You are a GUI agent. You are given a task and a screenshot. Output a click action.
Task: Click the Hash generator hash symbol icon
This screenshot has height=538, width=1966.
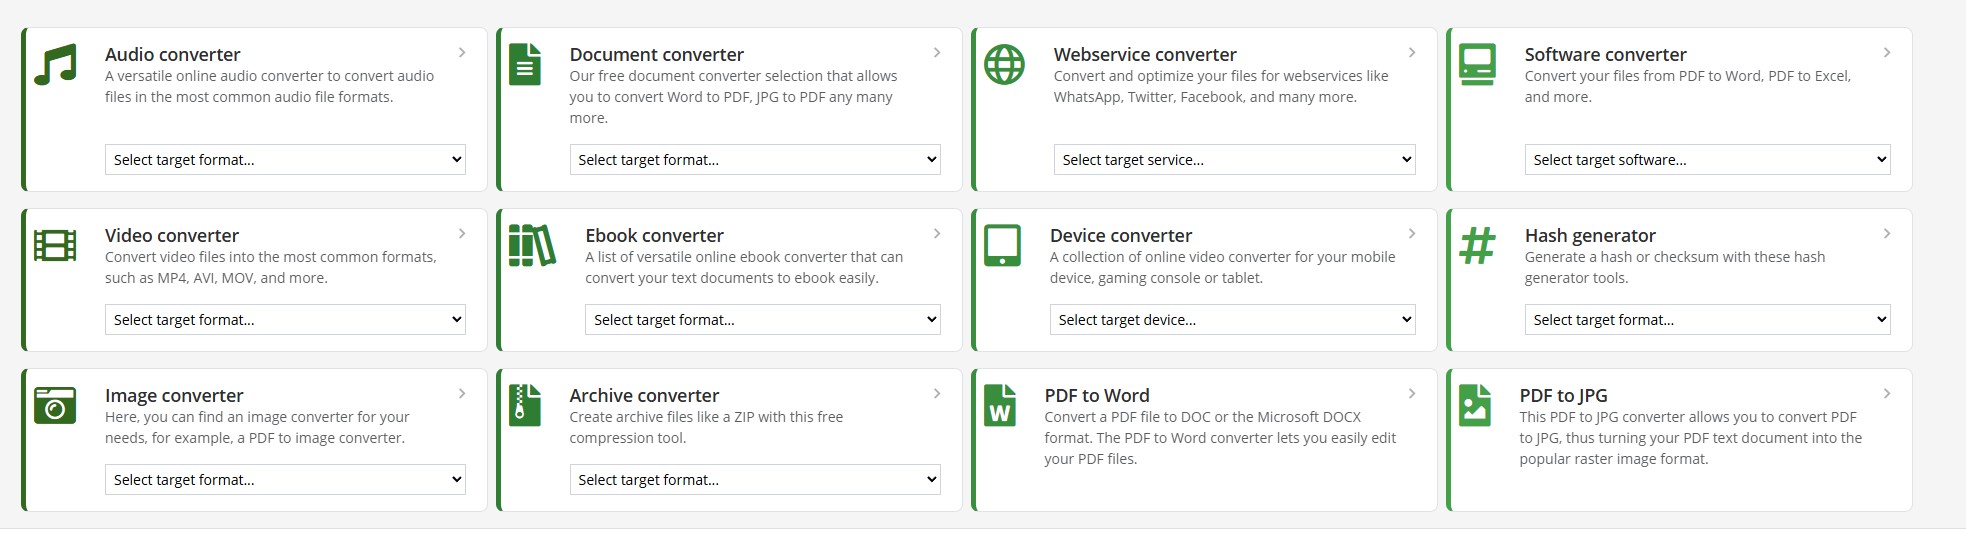(1477, 246)
